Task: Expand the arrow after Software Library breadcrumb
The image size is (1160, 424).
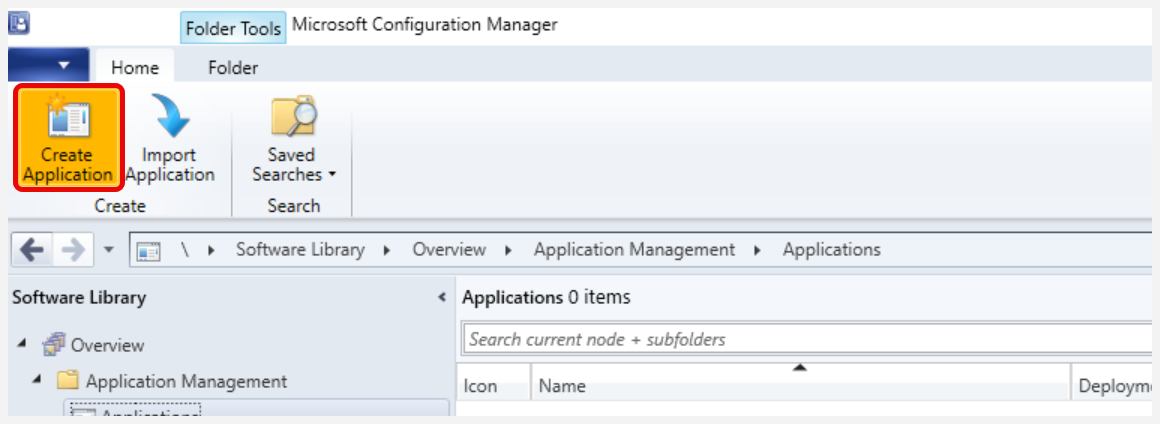Action: 387,250
